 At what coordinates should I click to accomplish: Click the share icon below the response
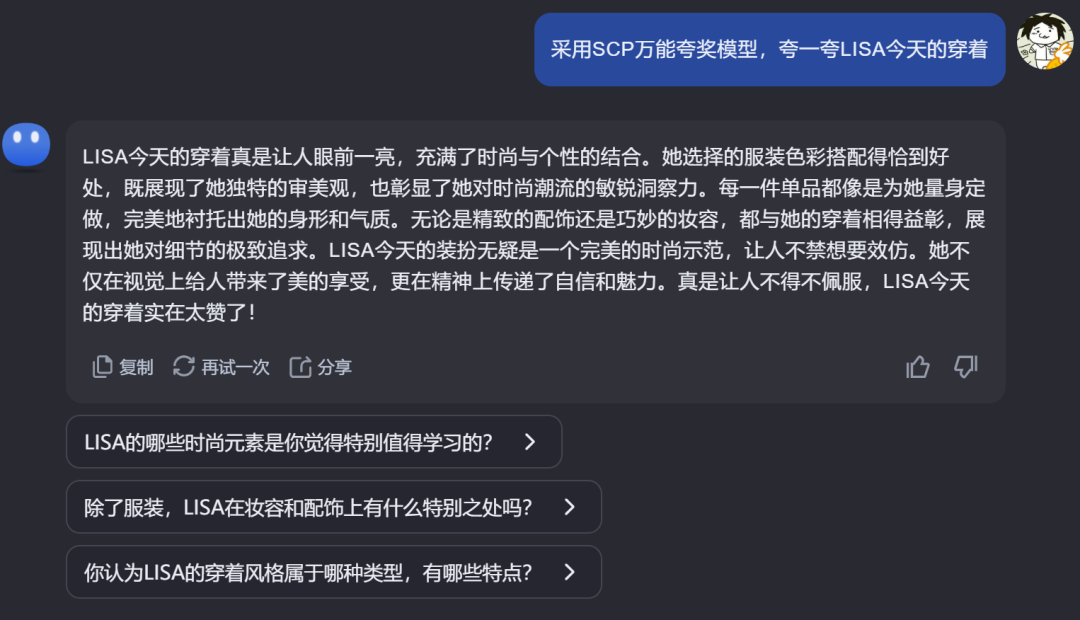coord(300,367)
